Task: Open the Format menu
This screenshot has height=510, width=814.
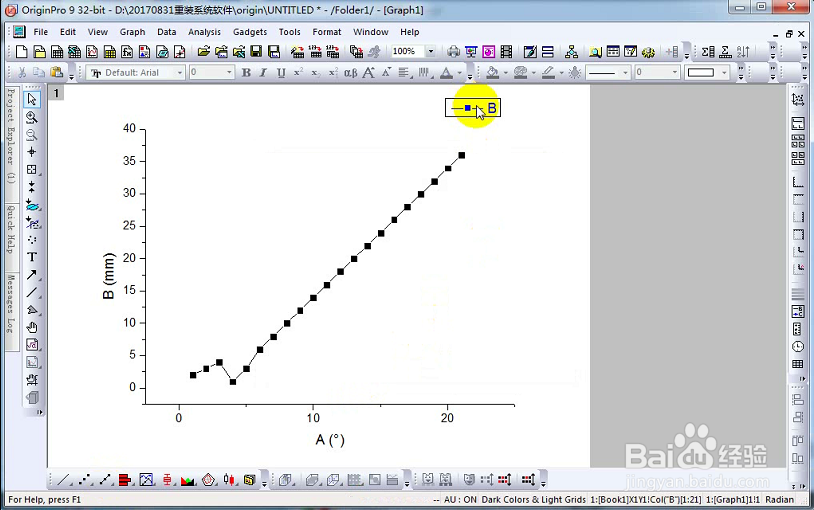Action: [x=327, y=32]
